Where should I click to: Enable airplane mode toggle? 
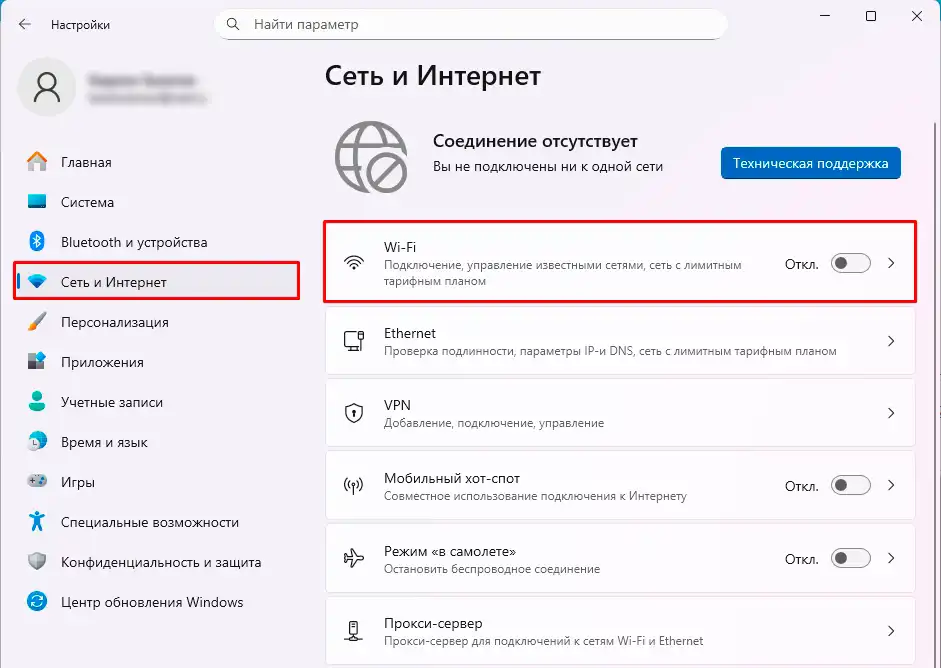[x=850, y=557]
